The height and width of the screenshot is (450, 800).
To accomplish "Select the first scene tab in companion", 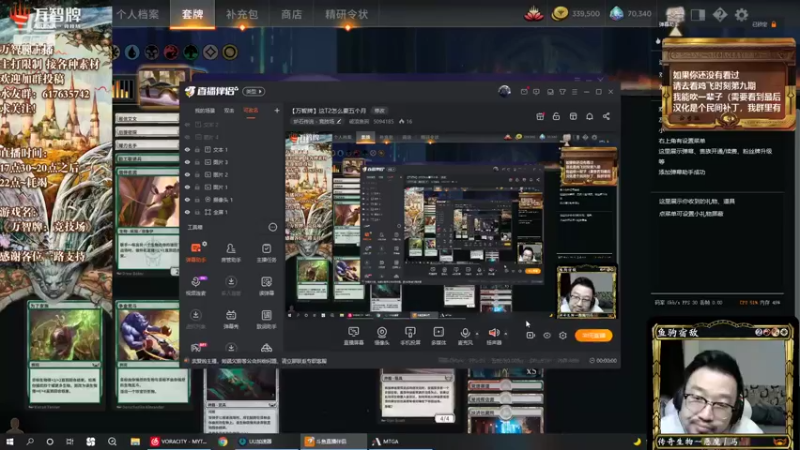I will 205,110.
